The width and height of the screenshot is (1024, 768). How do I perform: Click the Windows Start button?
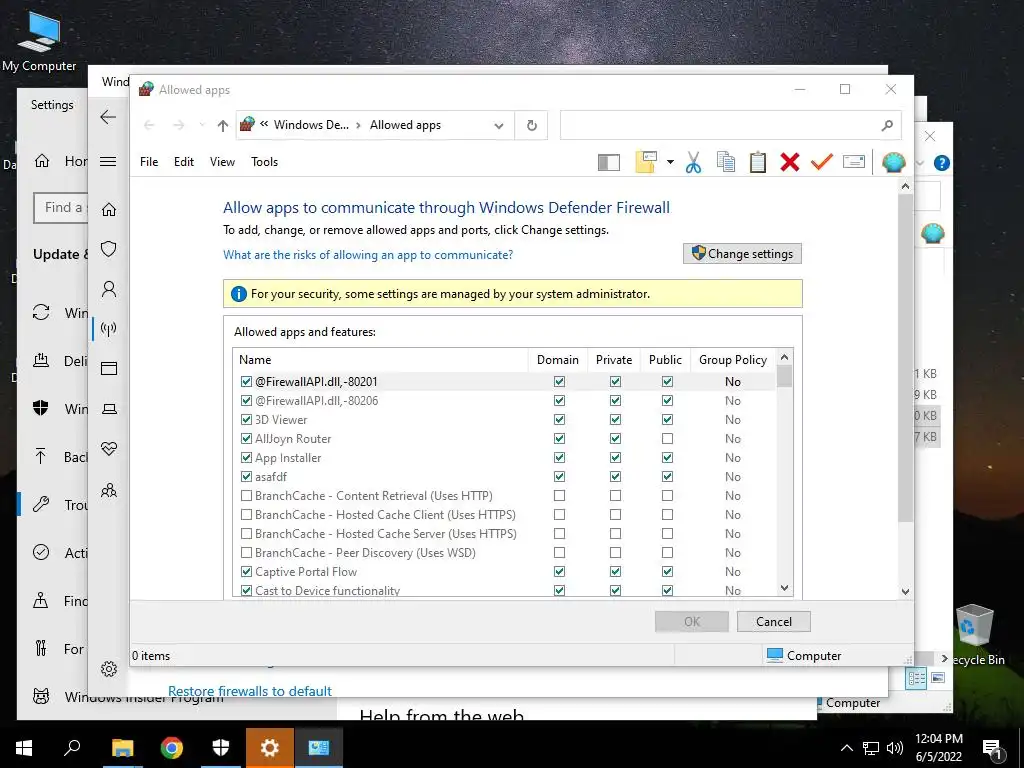tap(24, 747)
